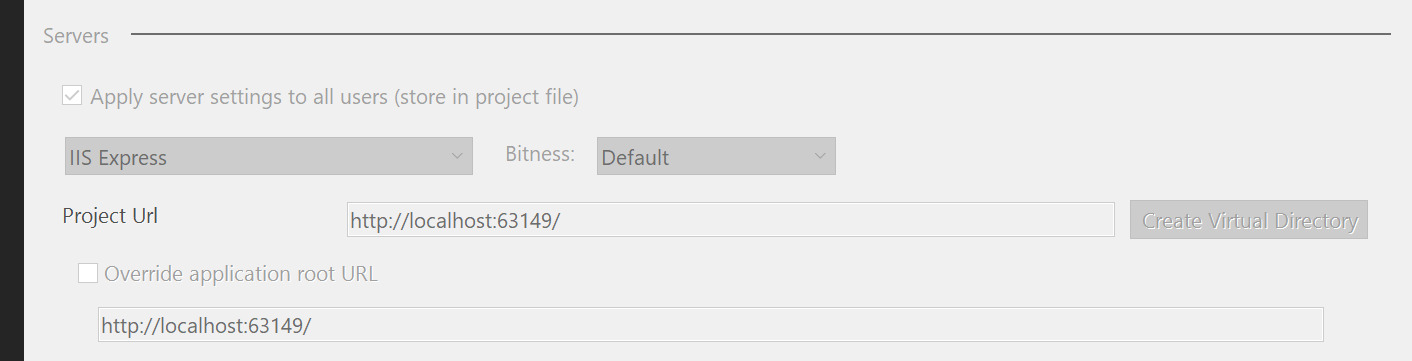Image resolution: width=1412 pixels, height=361 pixels.
Task: Click into the override root URL text box
Action: point(711,325)
